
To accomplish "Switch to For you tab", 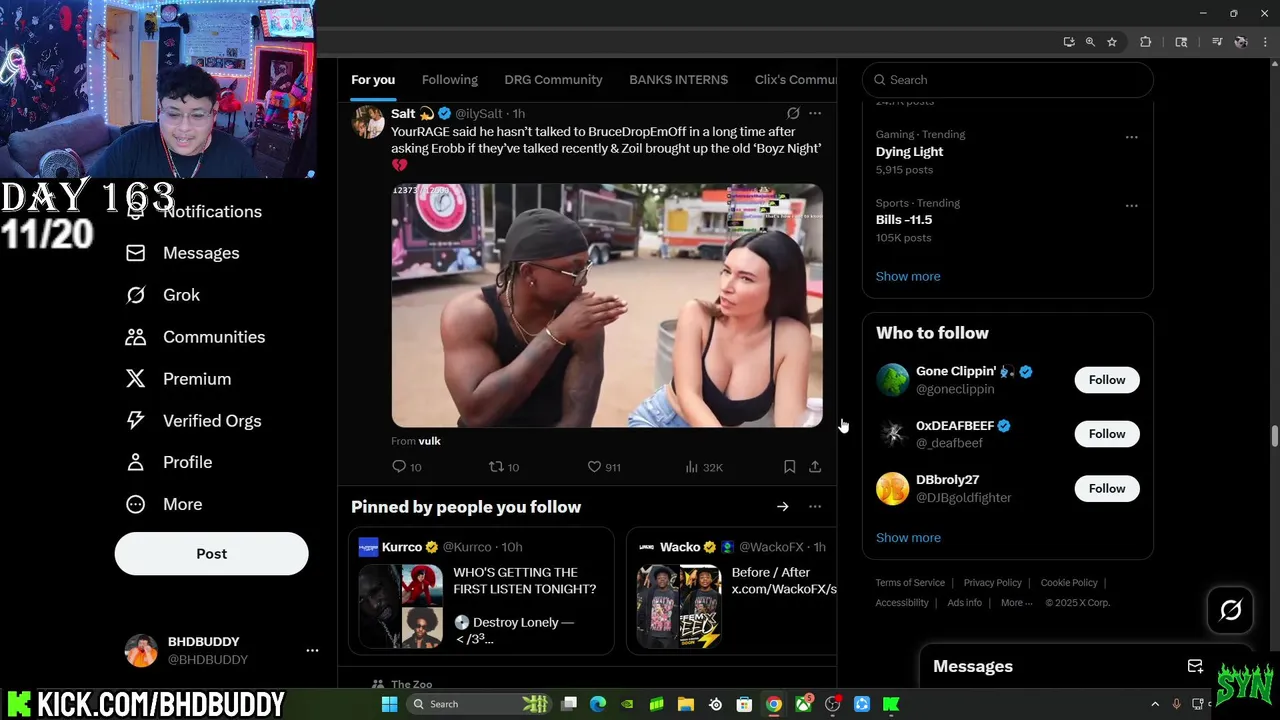I will click(x=373, y=80).
